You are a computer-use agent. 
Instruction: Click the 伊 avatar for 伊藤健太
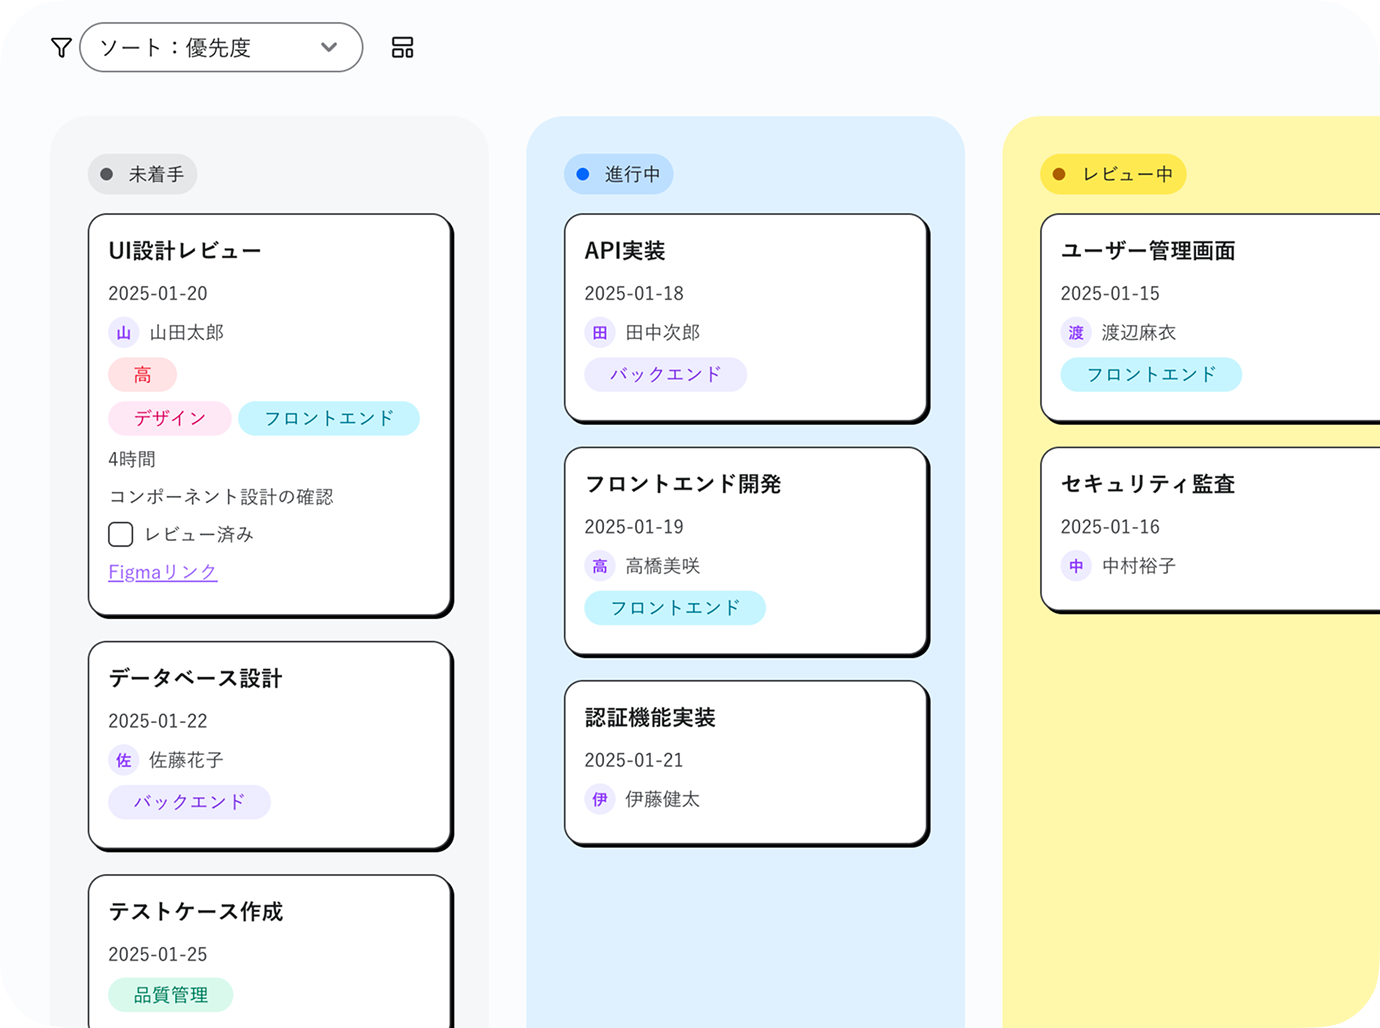point(599,799)
